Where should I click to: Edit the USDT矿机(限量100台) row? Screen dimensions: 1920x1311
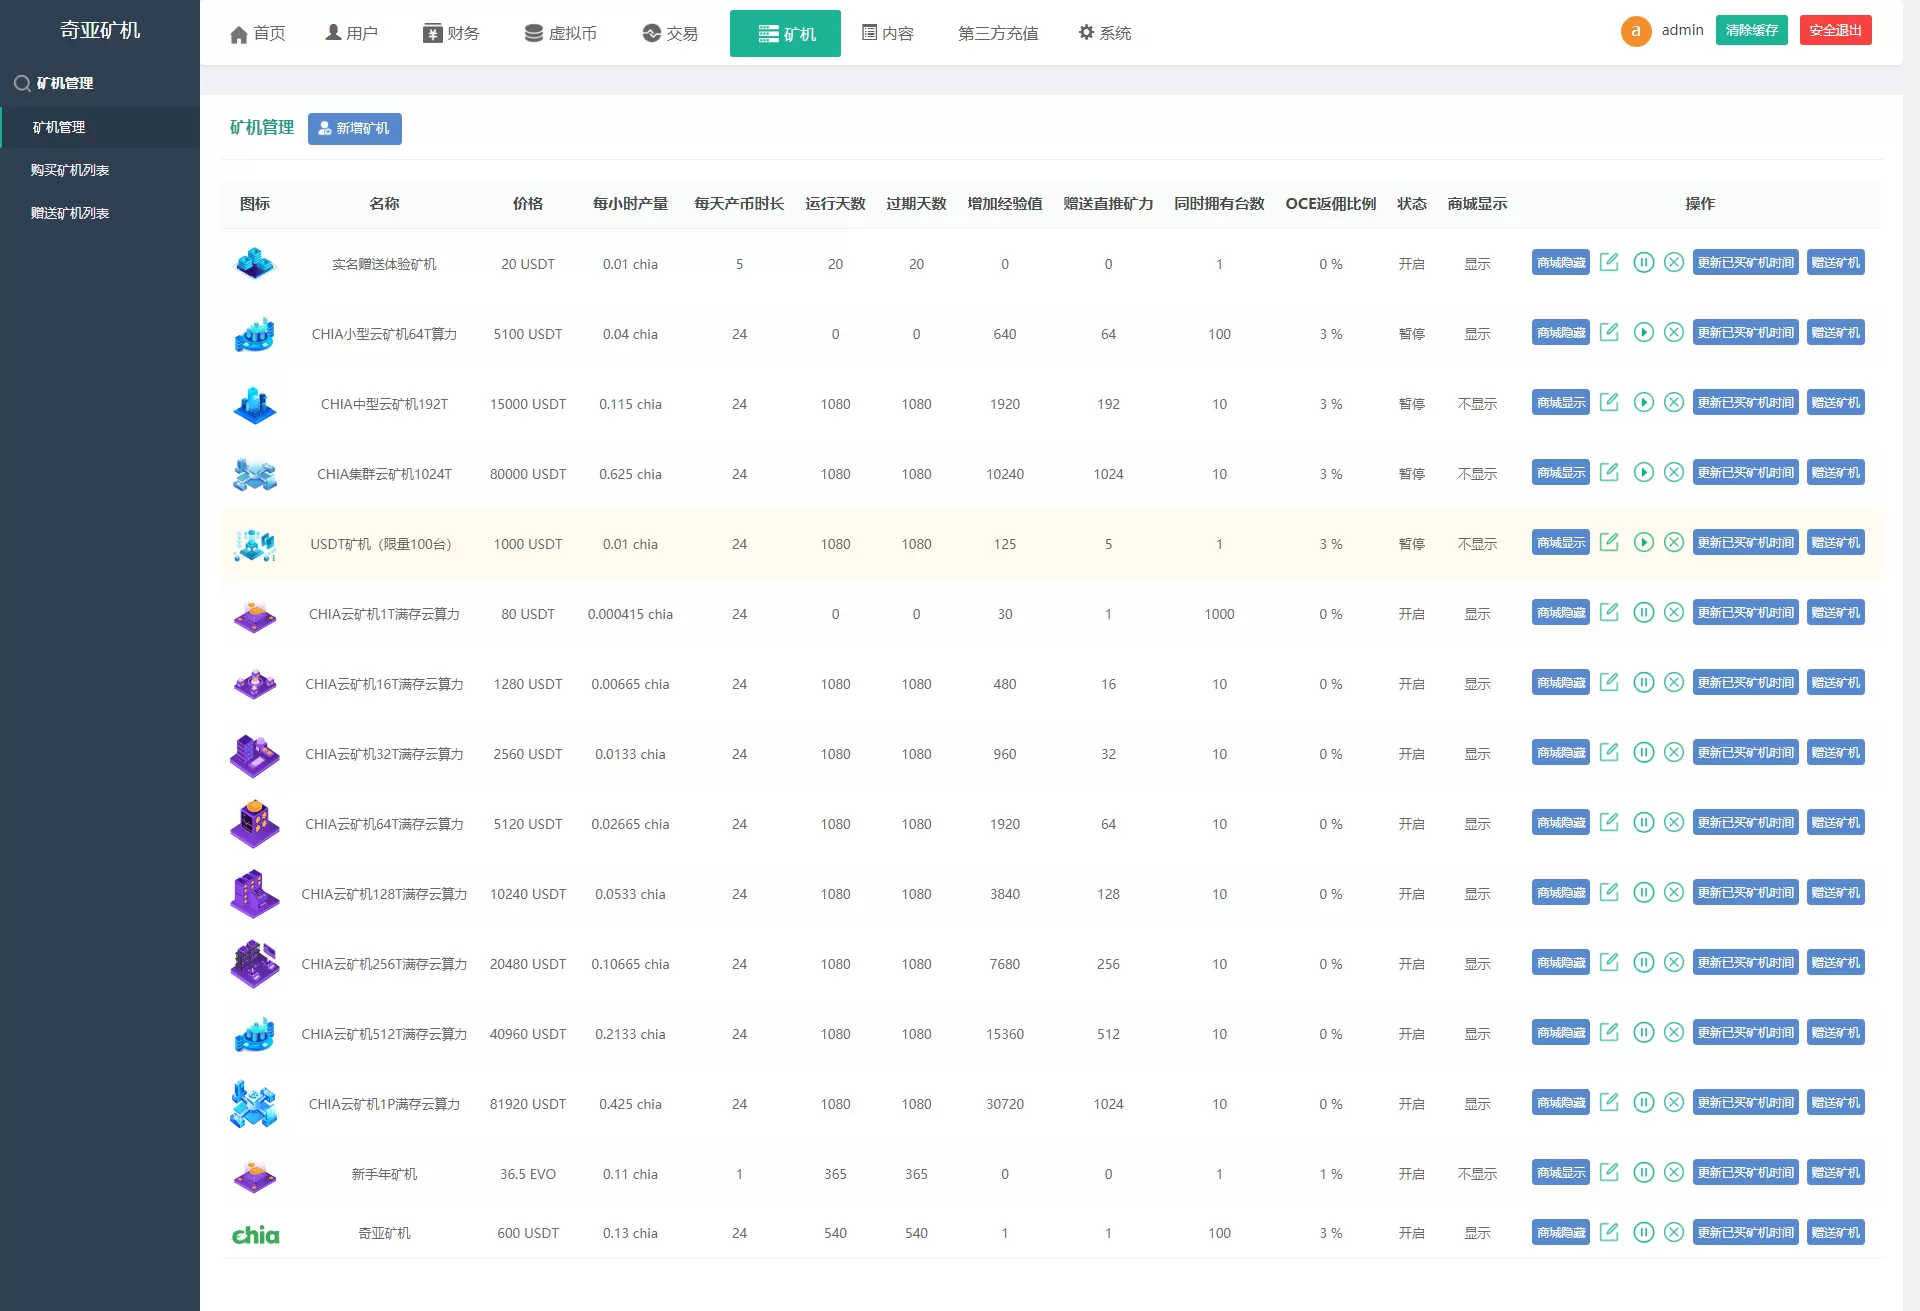[1609, 542]
